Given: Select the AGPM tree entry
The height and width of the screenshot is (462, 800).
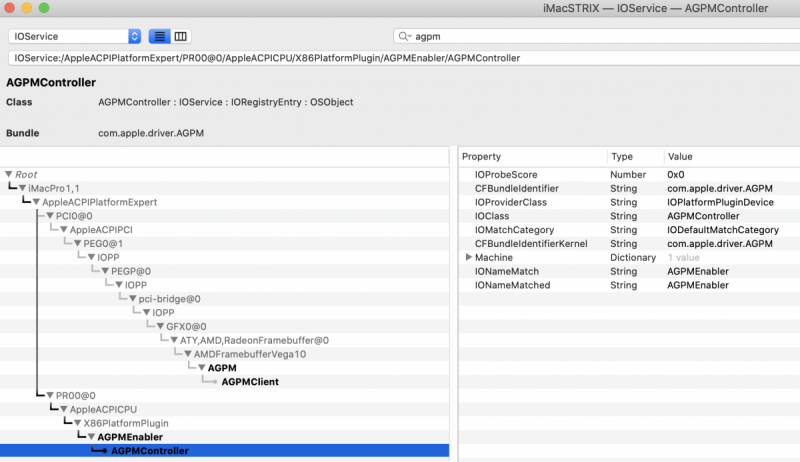Looking at the screenshot, I should coord(222,368).
